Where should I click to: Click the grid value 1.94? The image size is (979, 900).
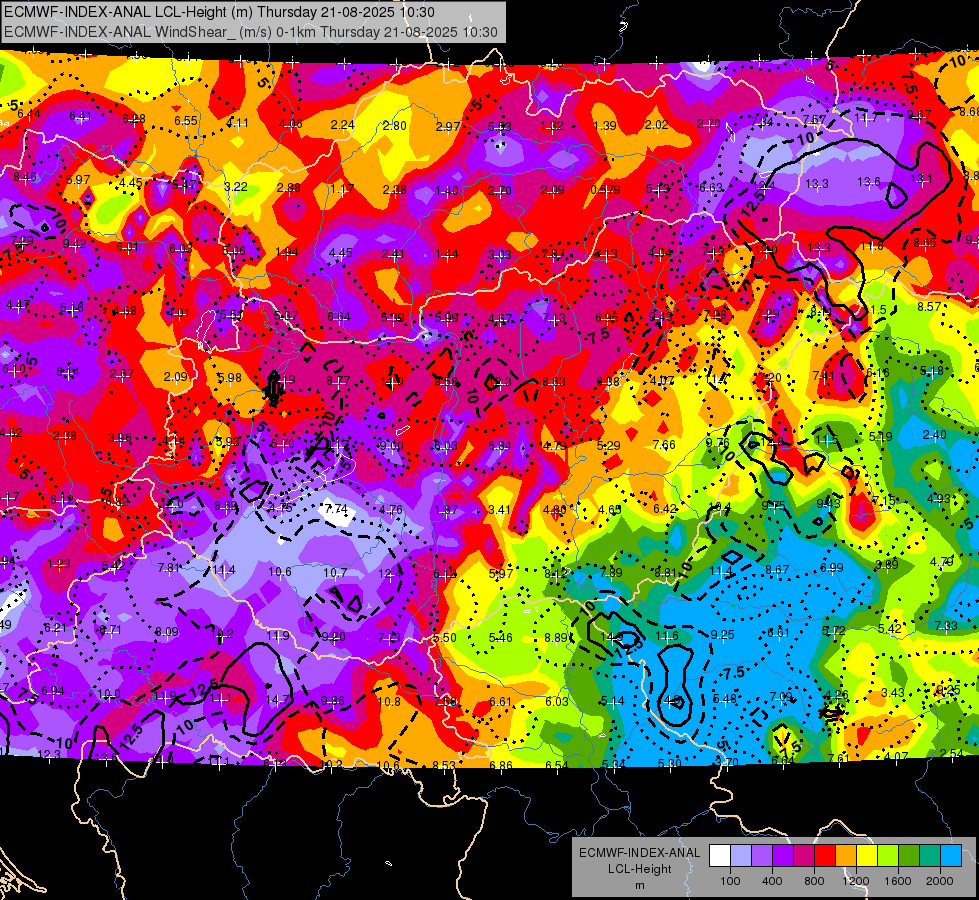pyautogui.click(x=287, y=252)
